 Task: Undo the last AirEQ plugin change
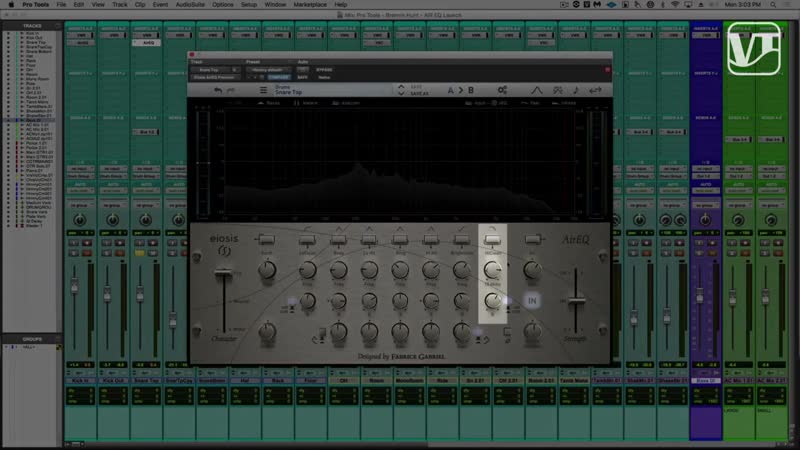pos(218,90)
